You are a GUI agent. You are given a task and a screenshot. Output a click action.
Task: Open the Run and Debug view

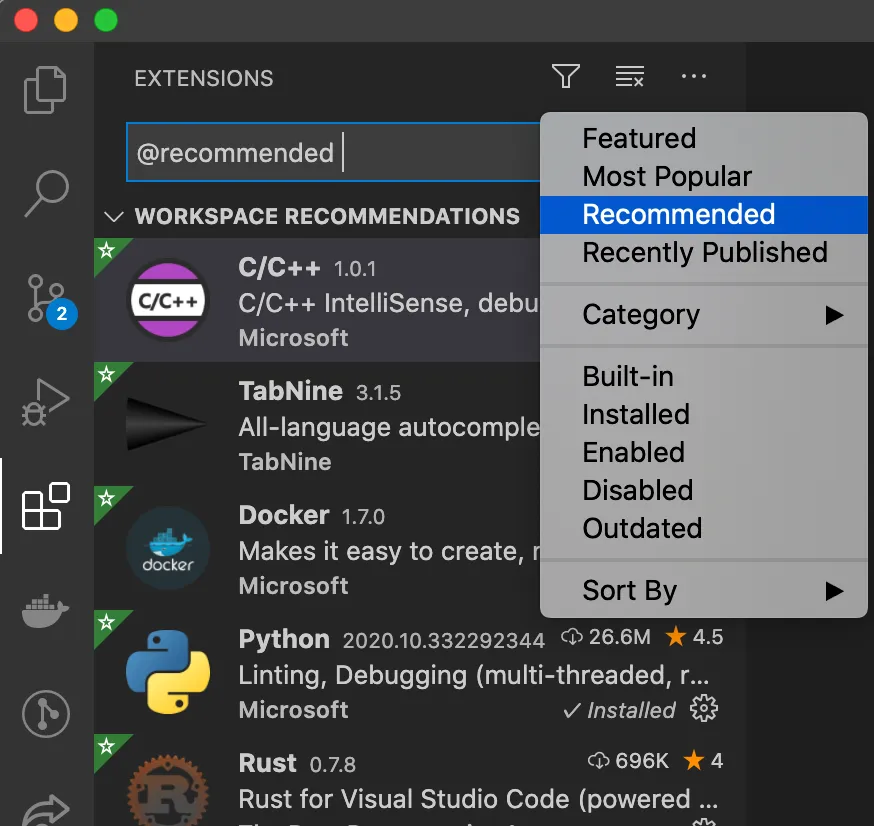[x=46, y=402]
